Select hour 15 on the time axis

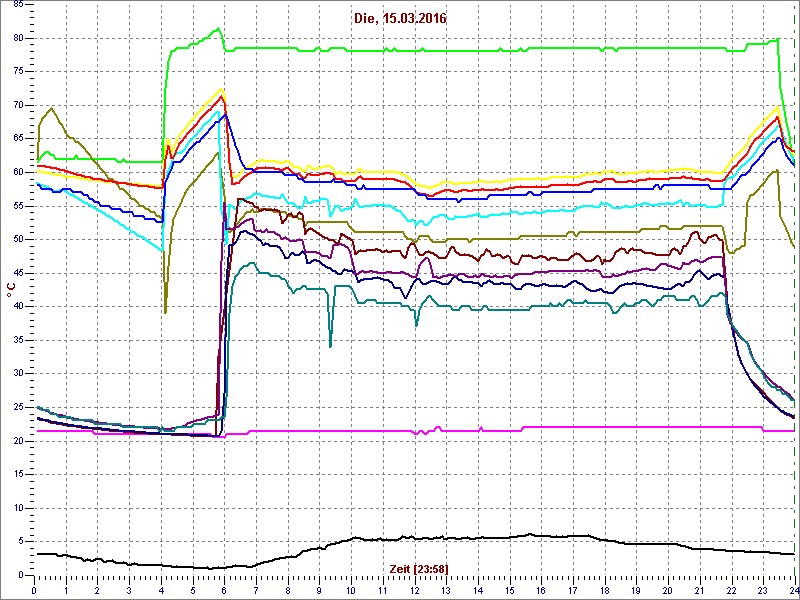click(x=510, y=589)
